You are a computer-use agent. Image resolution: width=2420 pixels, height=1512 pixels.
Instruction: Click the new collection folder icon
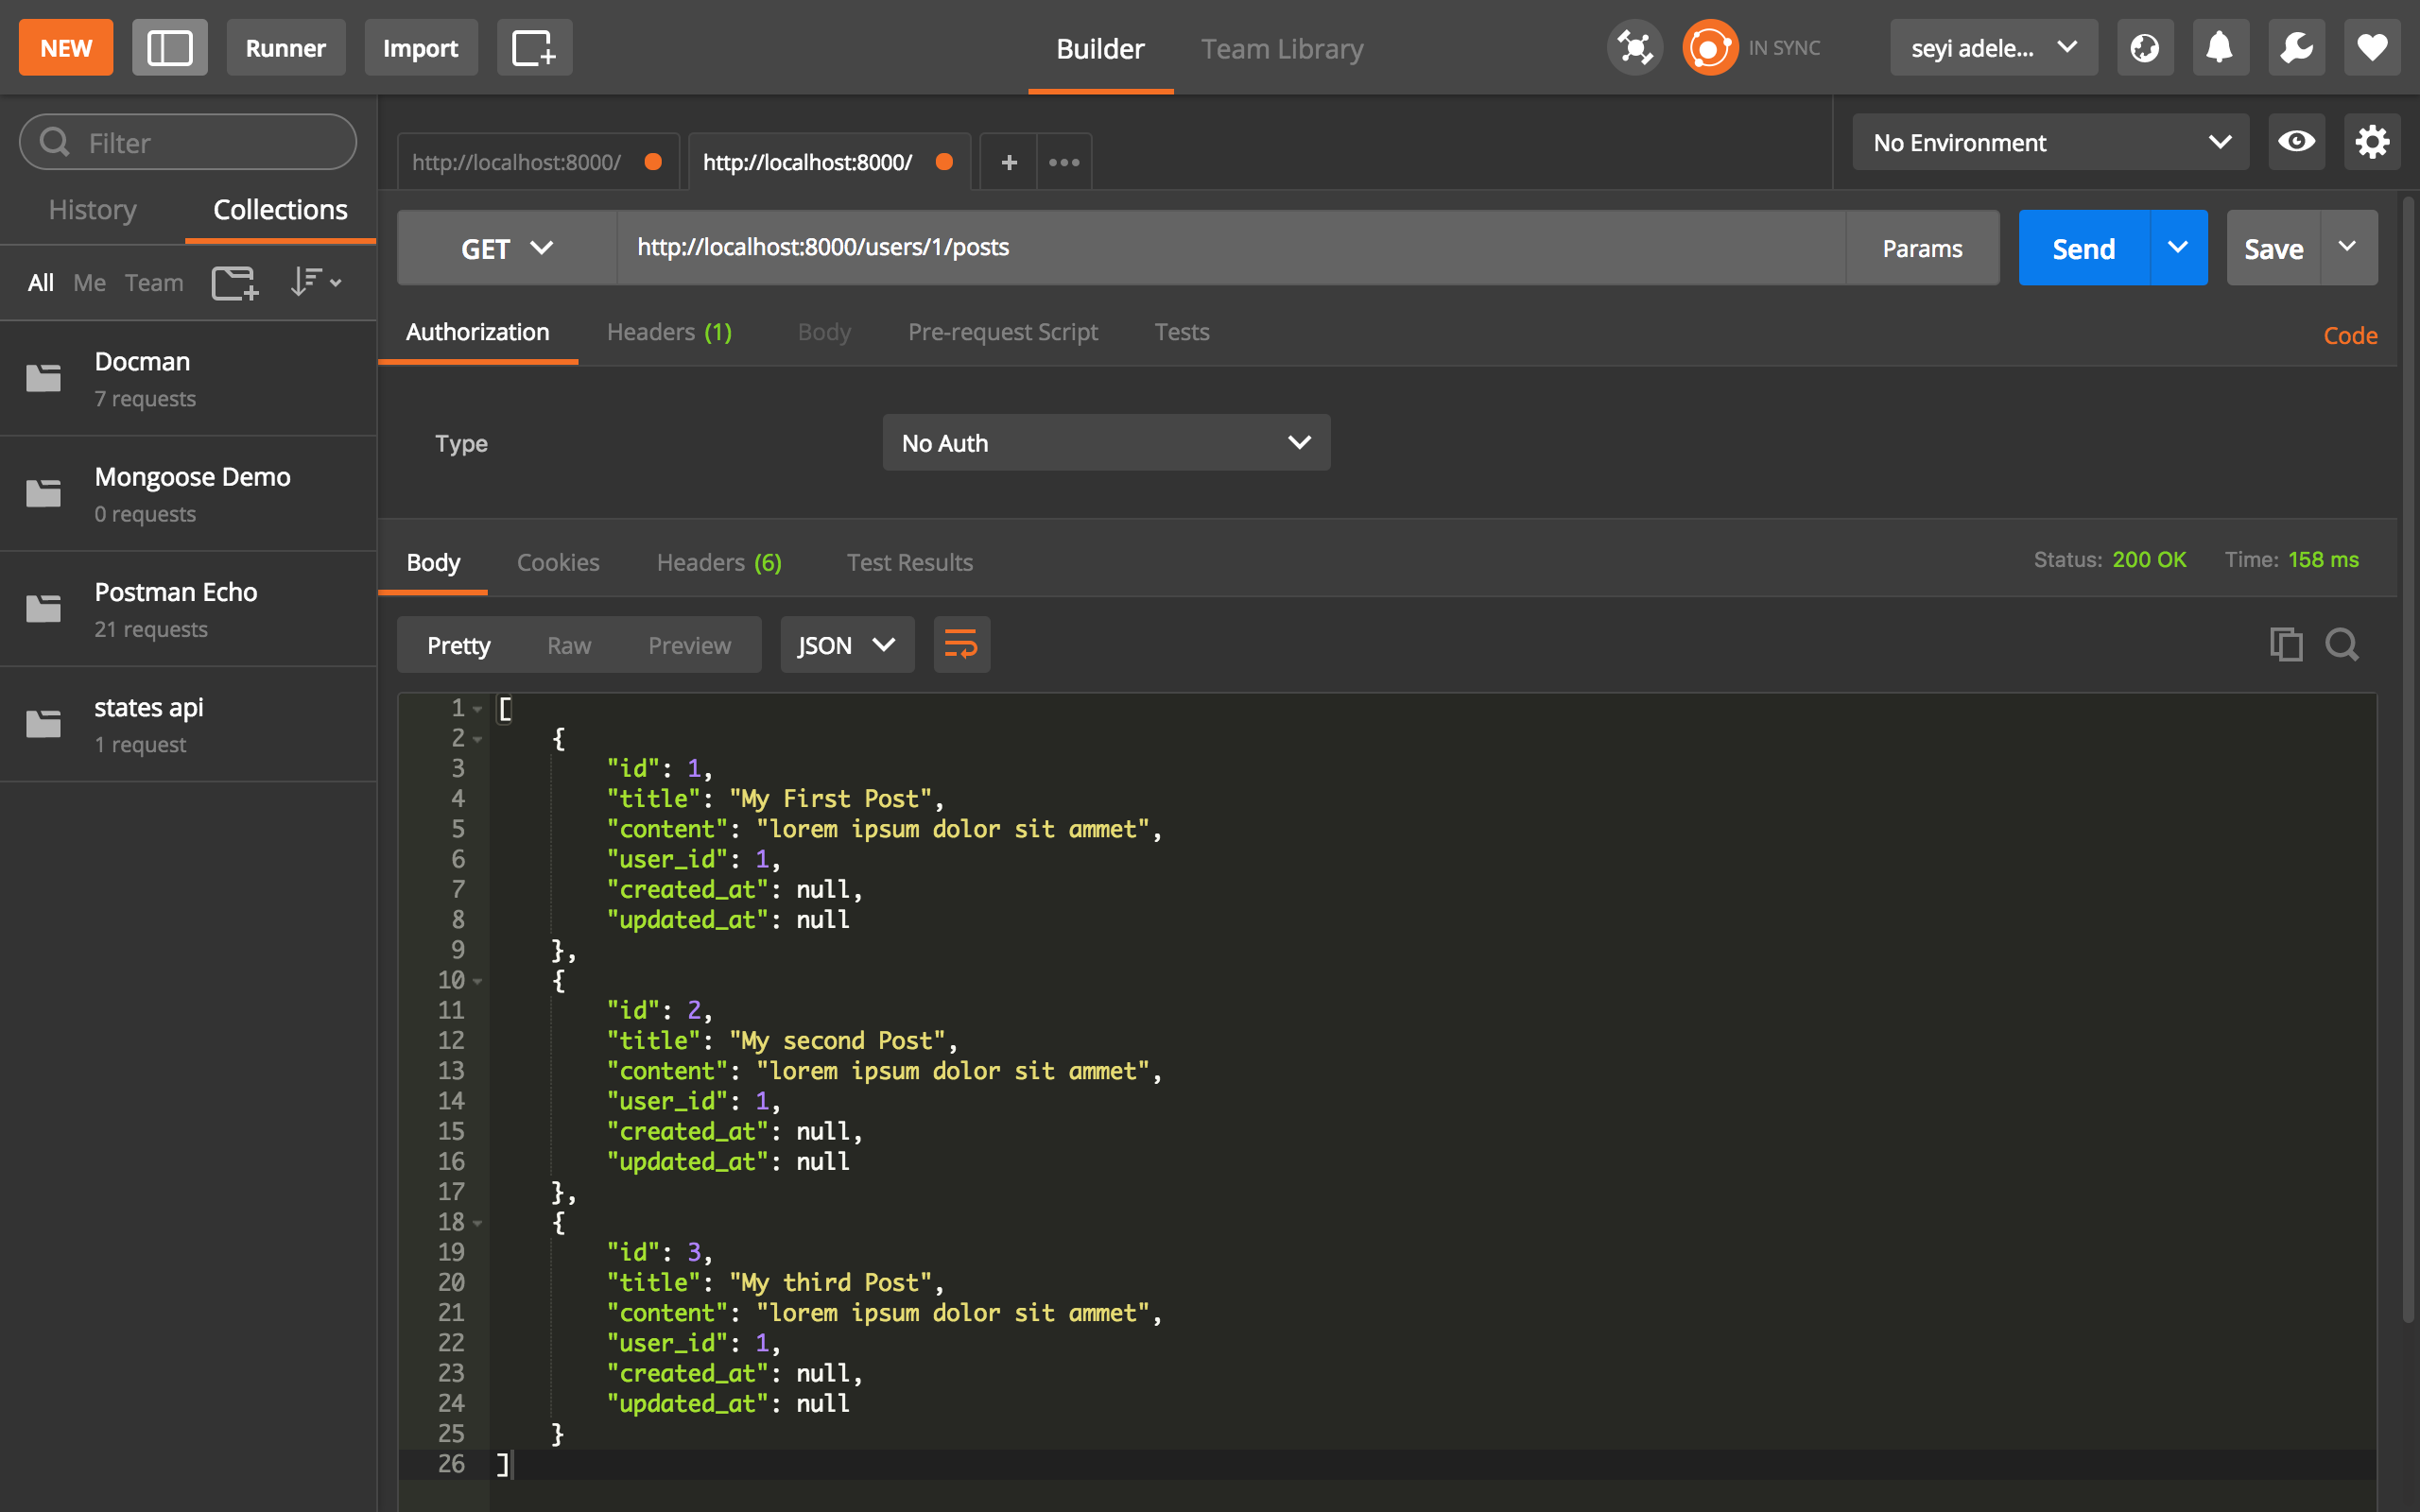click(x=235, y=283)
